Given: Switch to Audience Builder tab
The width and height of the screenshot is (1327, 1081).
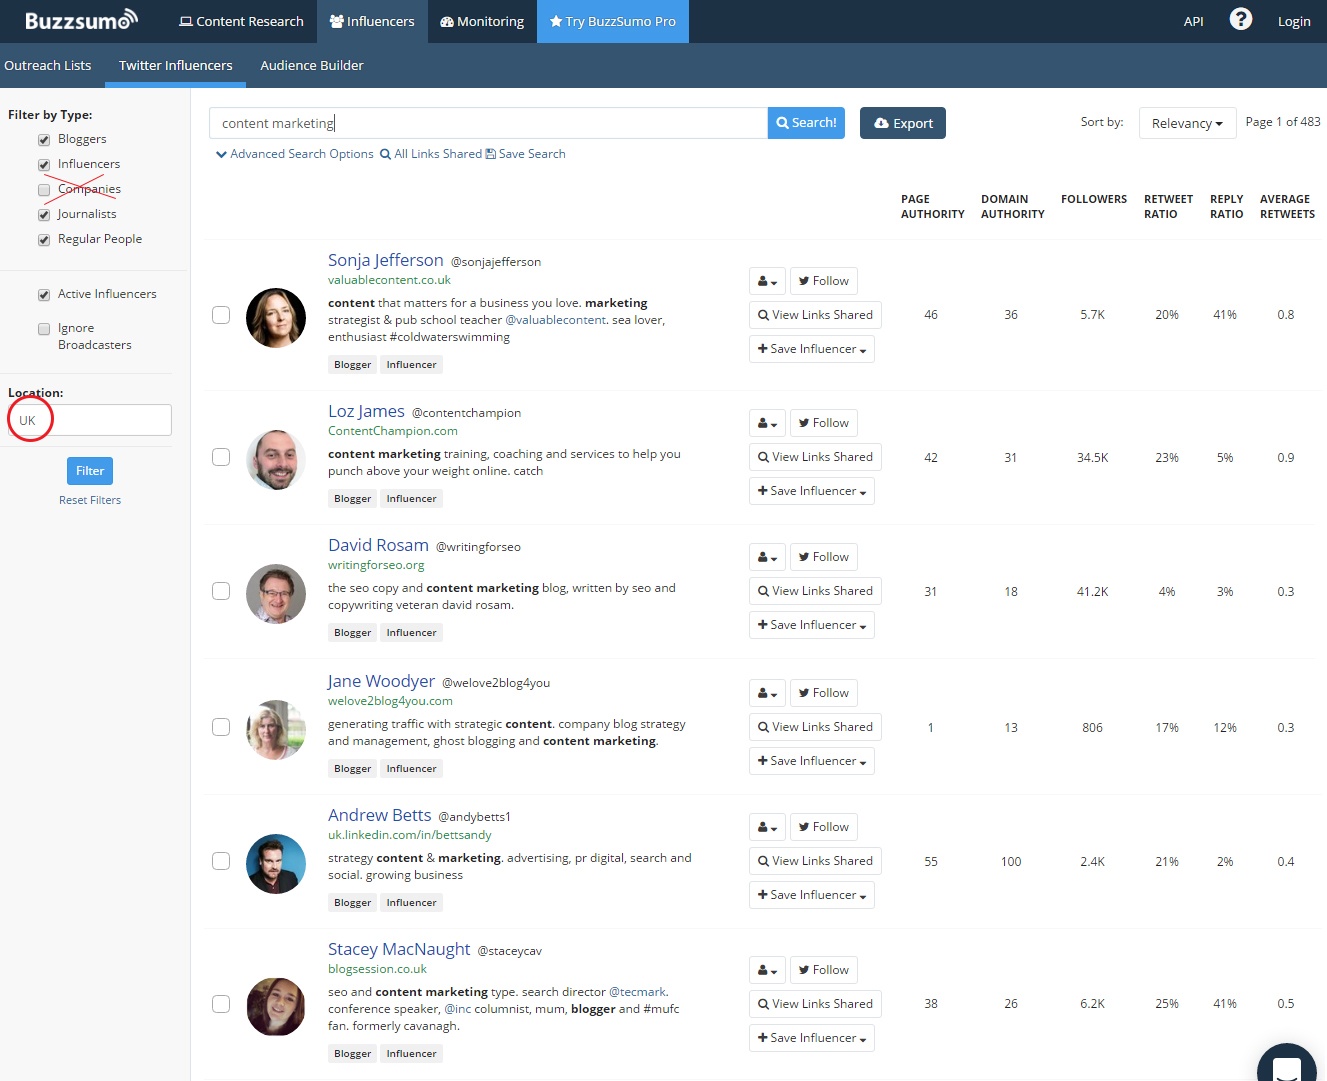Looking at the screenshot, I should tap(312, 65).
